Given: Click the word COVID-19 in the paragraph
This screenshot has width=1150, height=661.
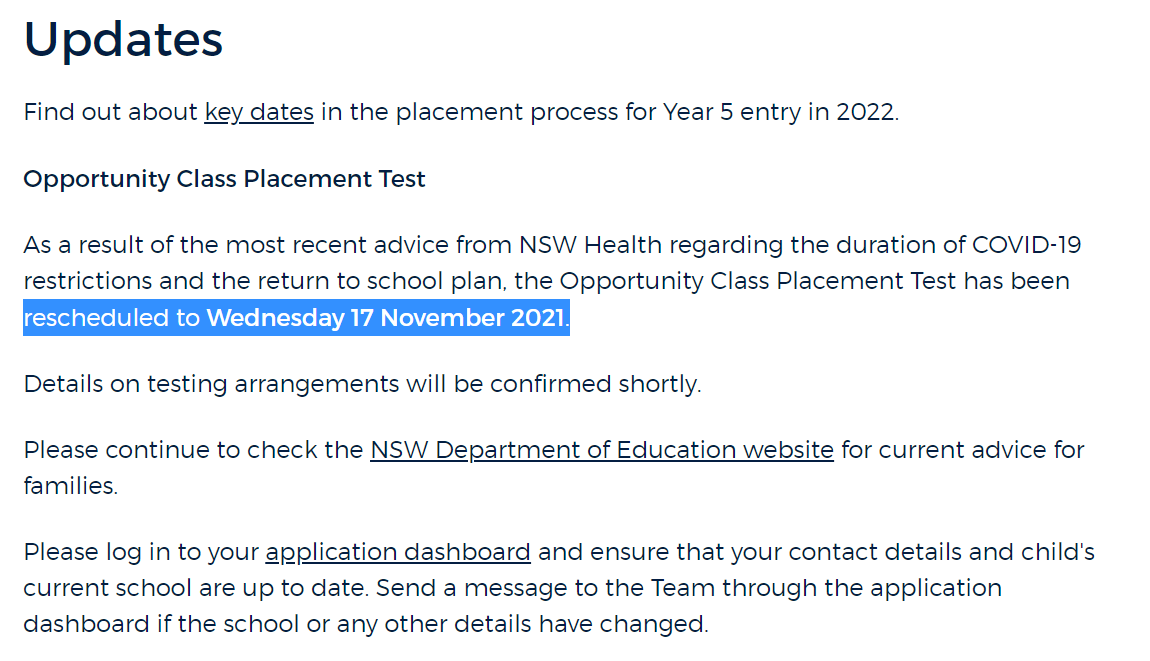Looking at the screenshot, I should (1027, 244).
